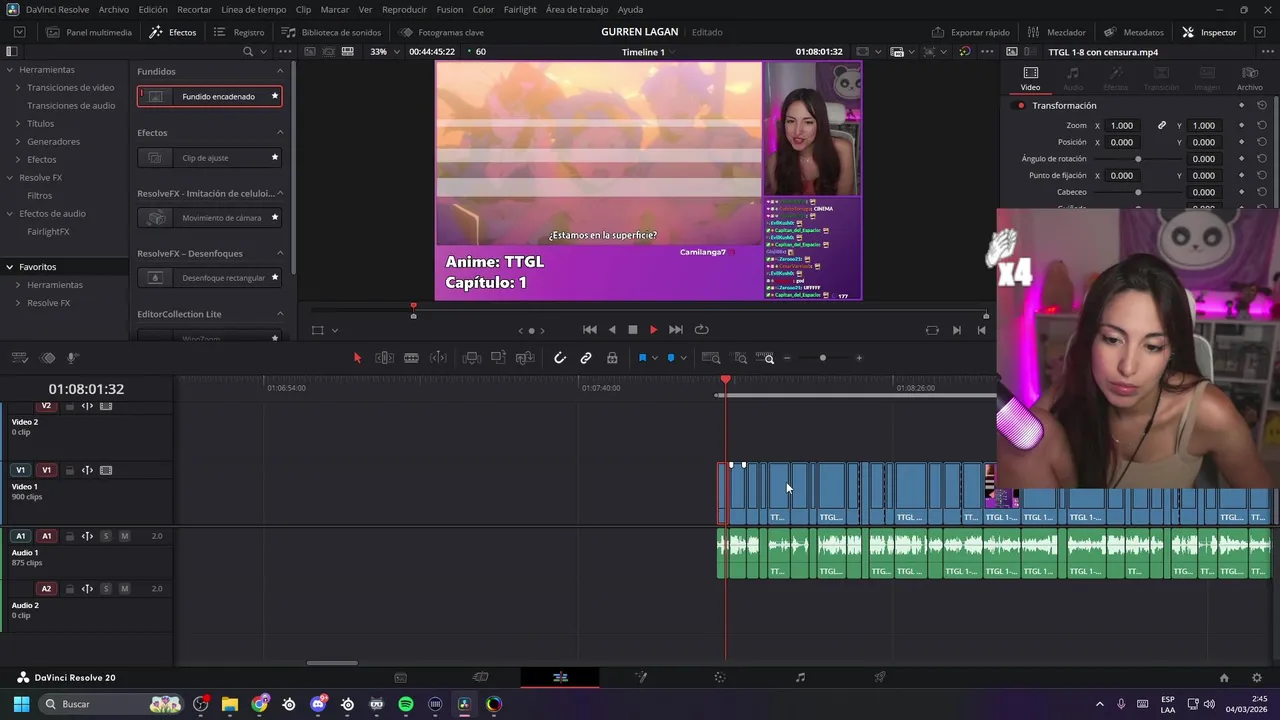
Task: Toggle loop playback icon
Action: coord(702,330)
